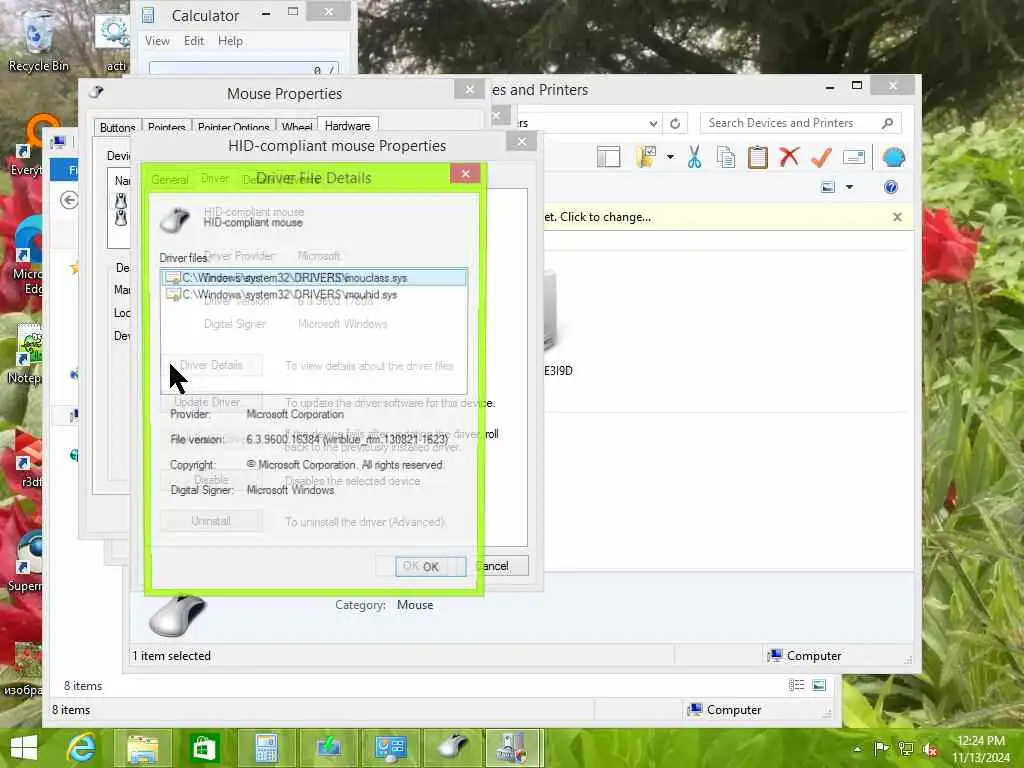Click Computer in the back Explorer status bar

pos(725,710)
